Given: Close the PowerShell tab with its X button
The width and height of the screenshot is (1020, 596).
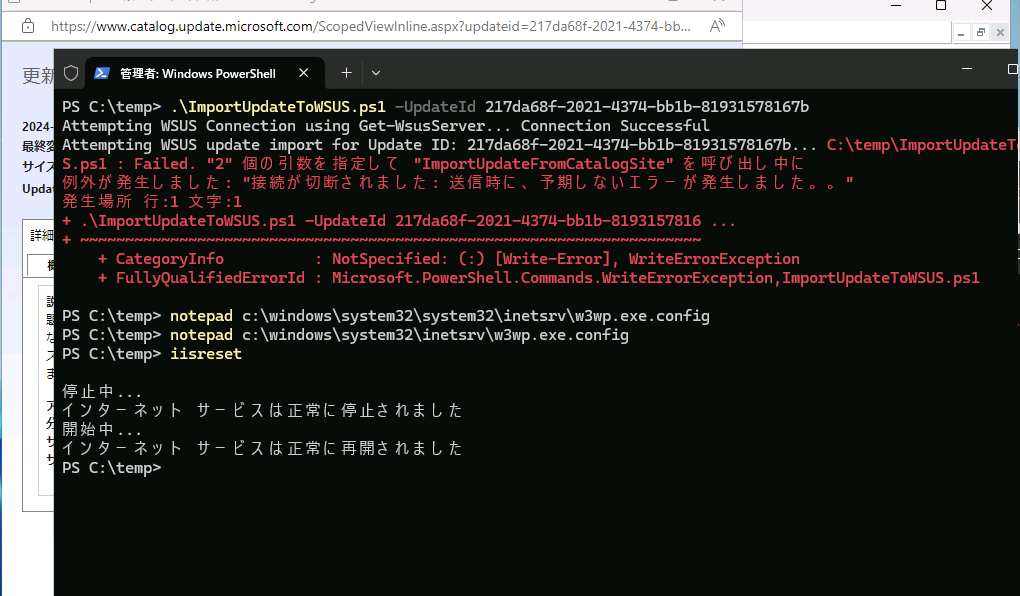Looking at the screenshot, I should pyautogui.click(x=303, y=72).
